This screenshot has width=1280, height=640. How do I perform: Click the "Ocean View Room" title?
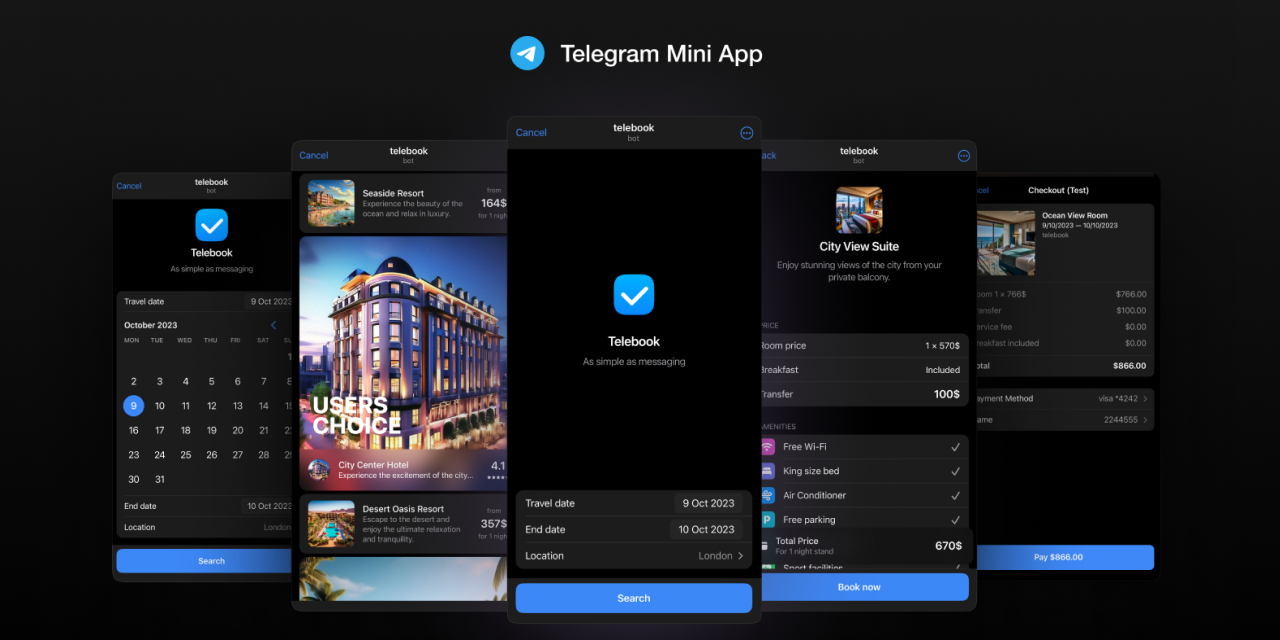click(1075, 216)
